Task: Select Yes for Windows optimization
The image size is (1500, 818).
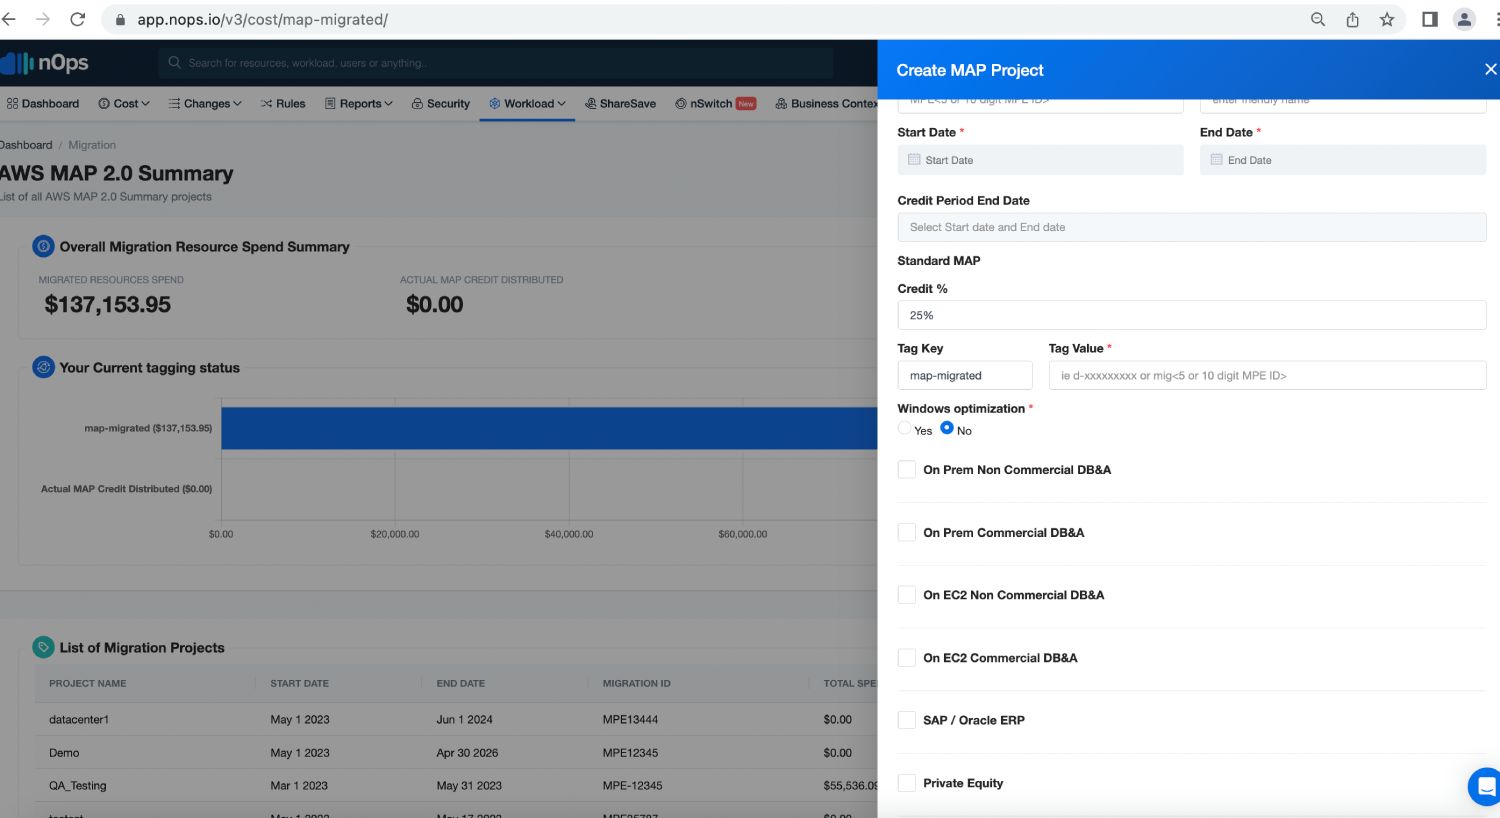Action: (x=905, y=428)
